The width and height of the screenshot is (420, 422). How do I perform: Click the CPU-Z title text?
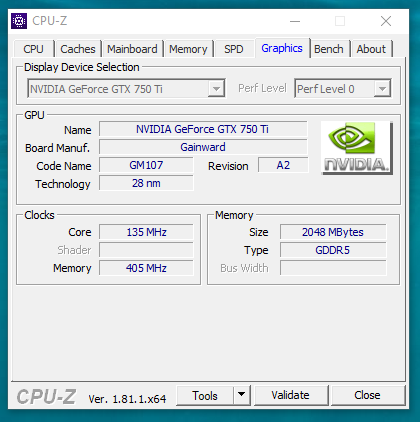tap(50, 21)
